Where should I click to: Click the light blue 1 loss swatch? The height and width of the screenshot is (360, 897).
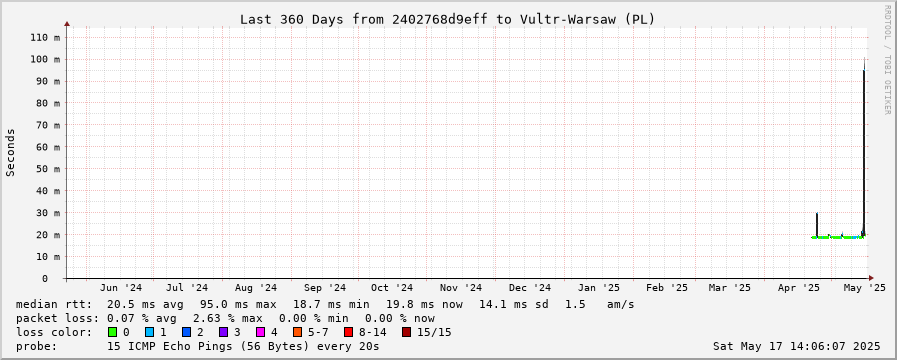pyautogui.click(x=149, y=332)
